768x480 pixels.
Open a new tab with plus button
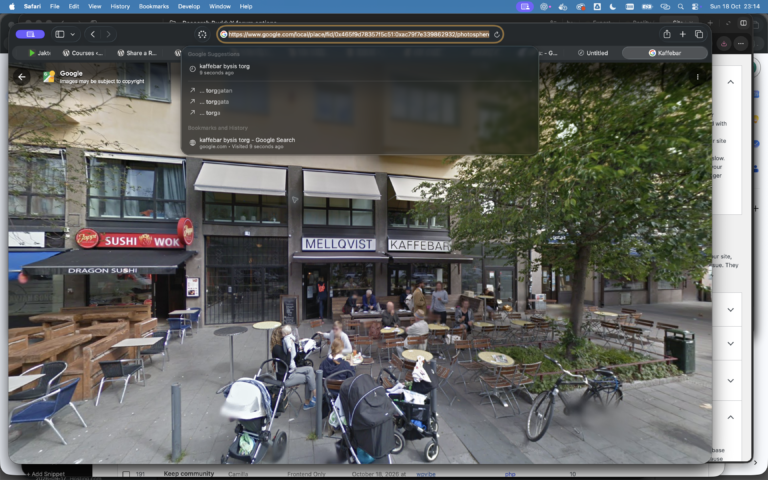click(682, 34)
